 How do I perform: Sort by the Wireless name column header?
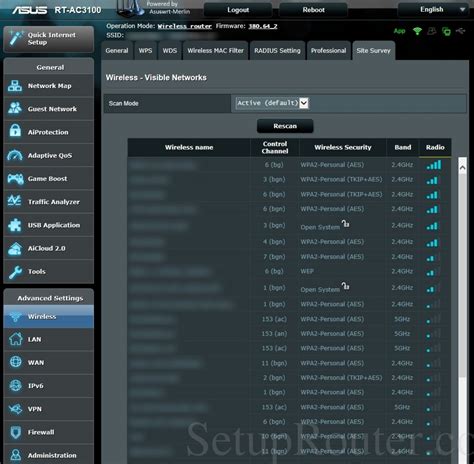click(189, 147)
